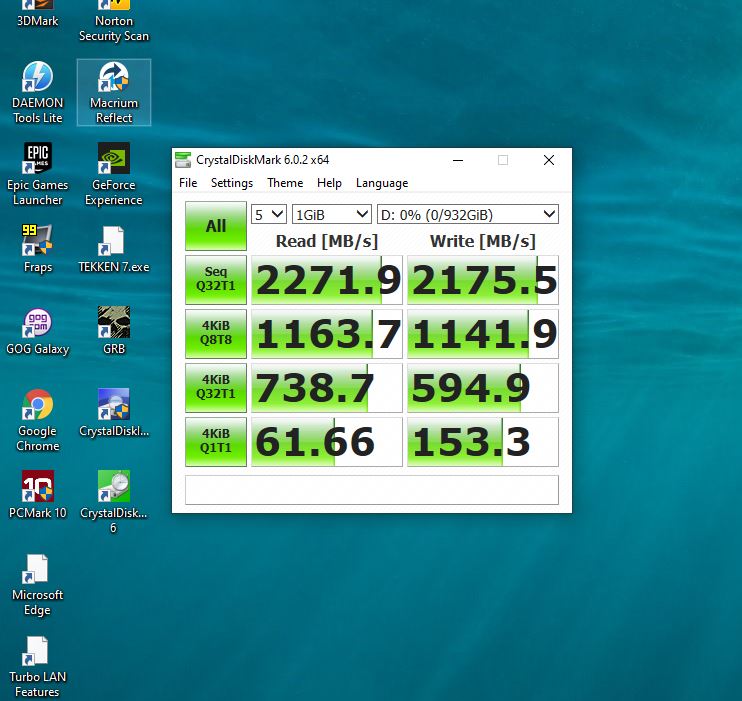Open the Help menu
The height and width of the screenshot is (701, 742).
[x=329, y=183]
